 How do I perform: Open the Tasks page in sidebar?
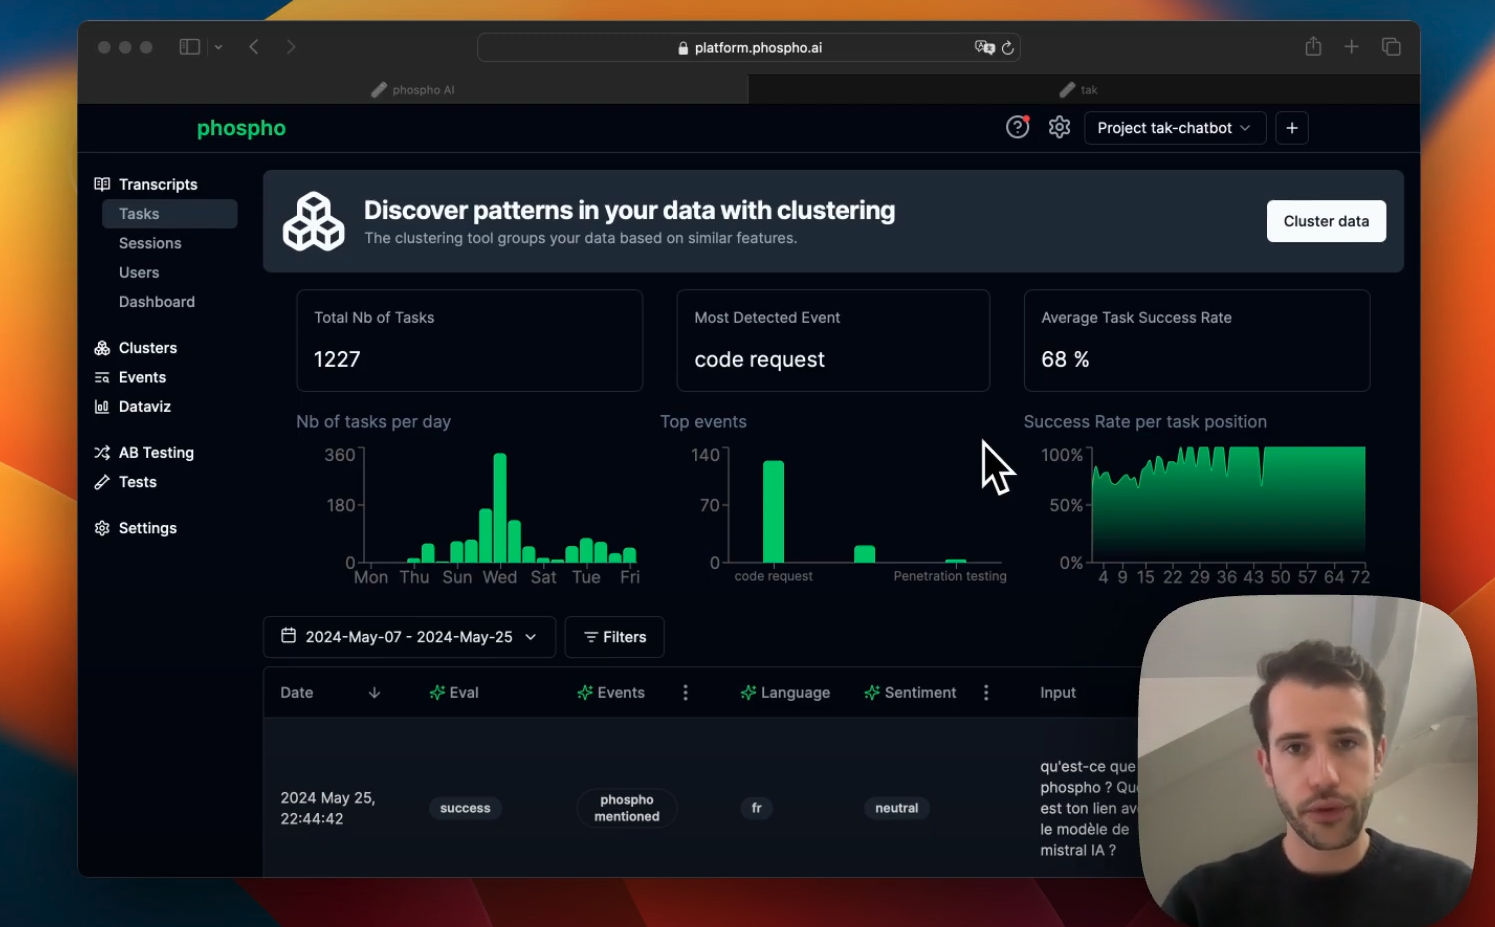(169, 214)
